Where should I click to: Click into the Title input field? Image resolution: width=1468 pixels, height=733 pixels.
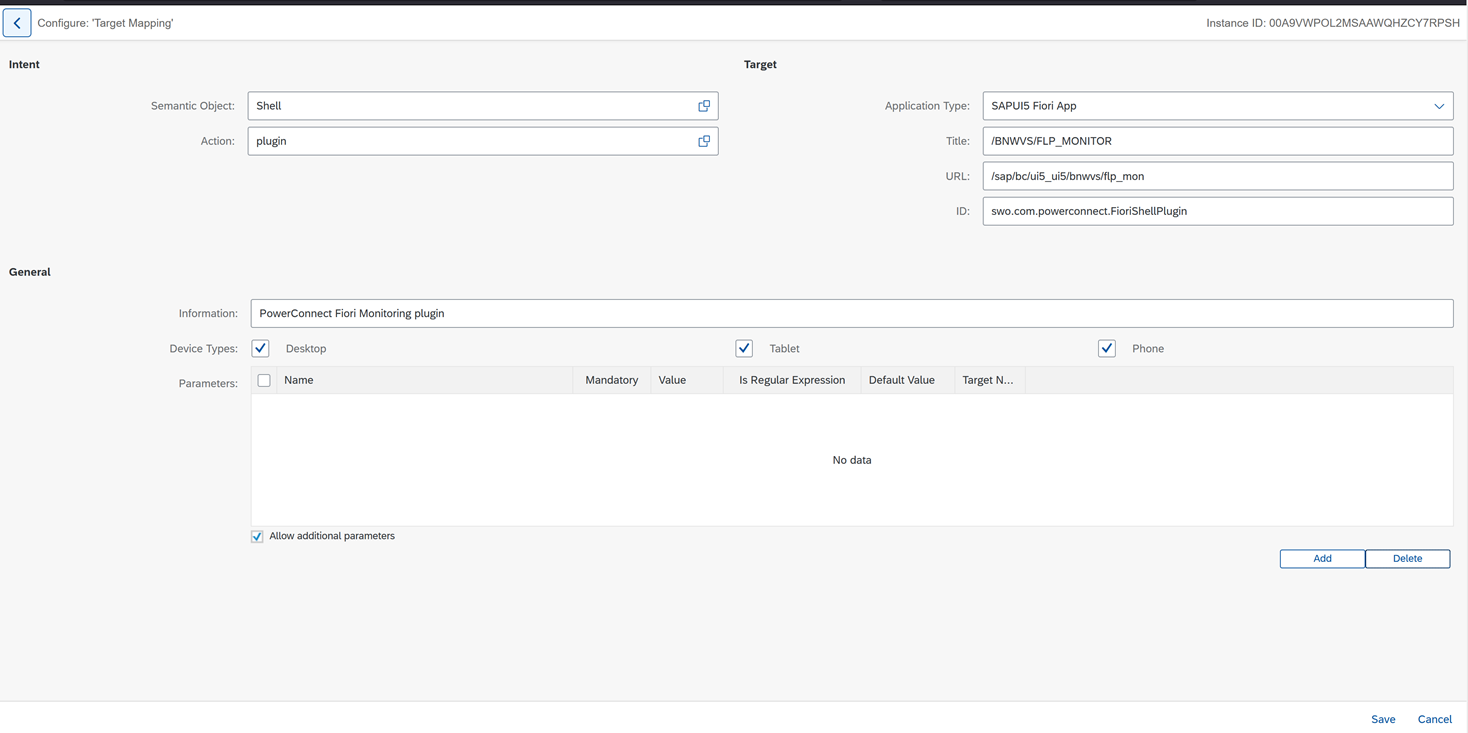tap(1216, 141)
